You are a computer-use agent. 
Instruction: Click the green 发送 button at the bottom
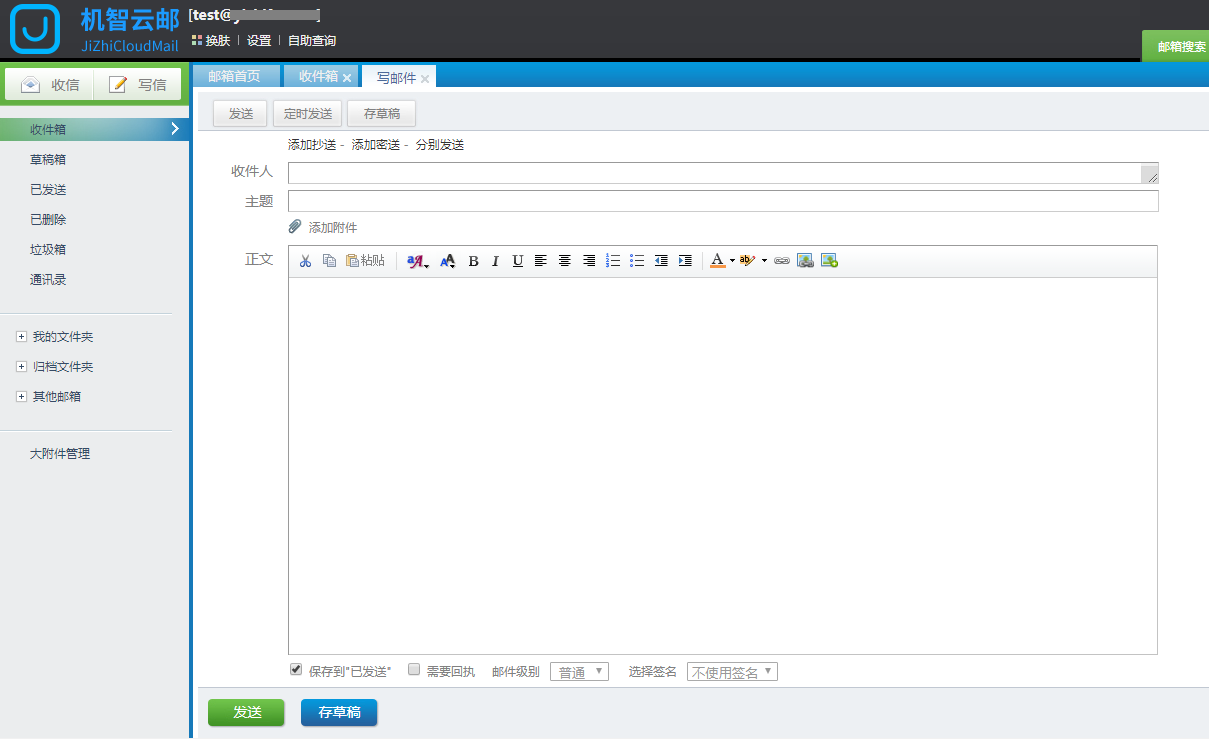click(246, 712)
